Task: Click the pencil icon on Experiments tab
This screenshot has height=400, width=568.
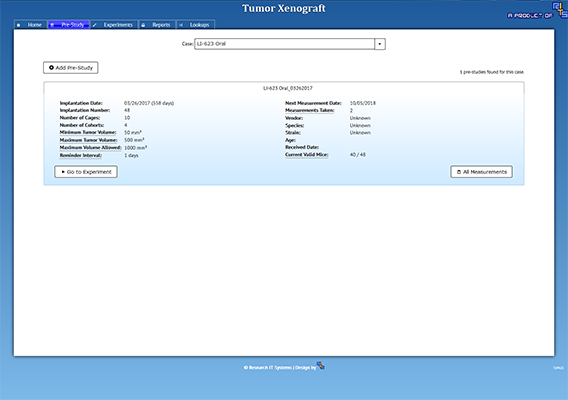Action: pyautogui.click(x=95, y=25)
